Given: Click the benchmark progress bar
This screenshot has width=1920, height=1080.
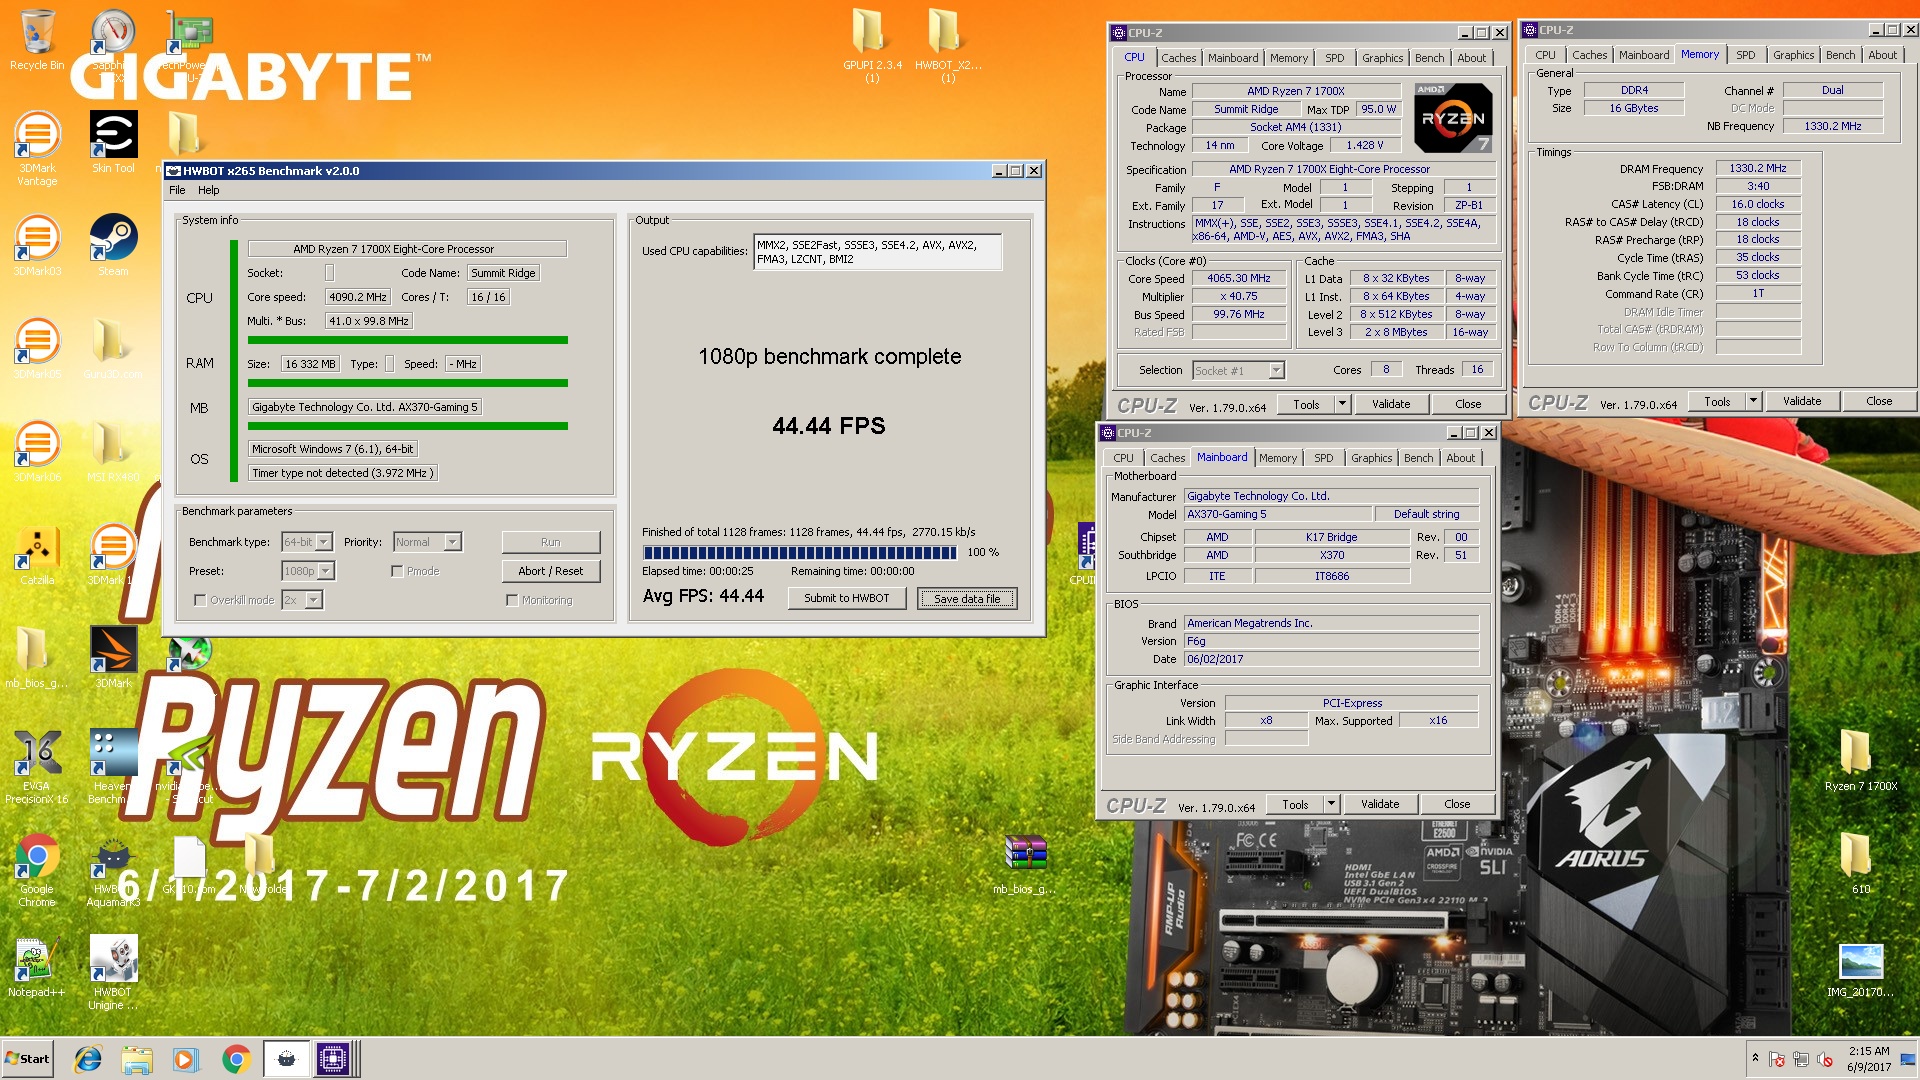Looking at the screenshot, I should point(800,552).
